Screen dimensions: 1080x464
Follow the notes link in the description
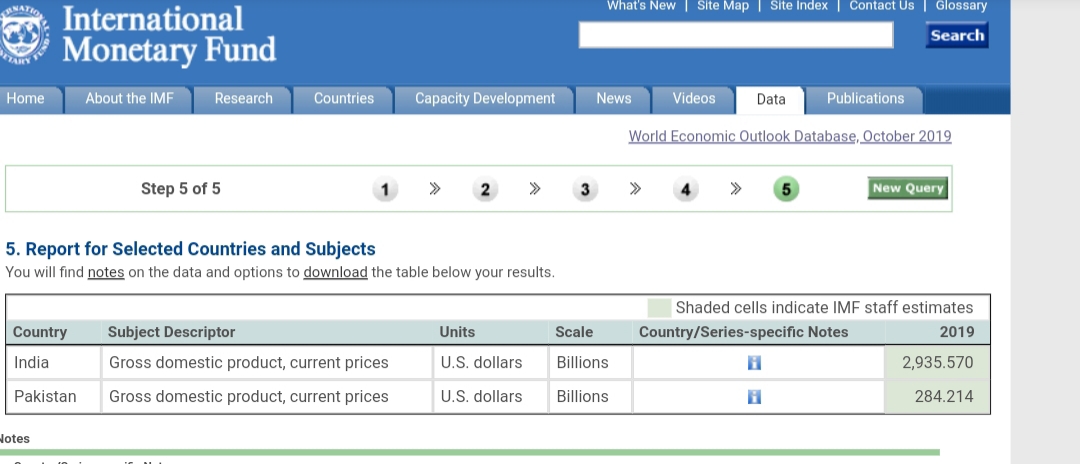106,273
